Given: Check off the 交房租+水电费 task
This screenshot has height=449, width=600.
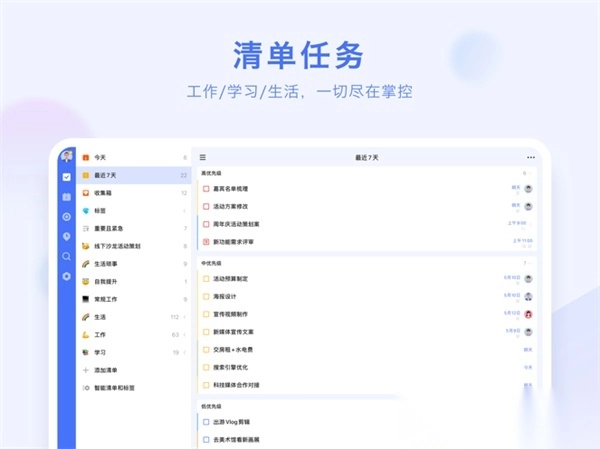Looking at the screenshot, I should [x=206, y=349].
